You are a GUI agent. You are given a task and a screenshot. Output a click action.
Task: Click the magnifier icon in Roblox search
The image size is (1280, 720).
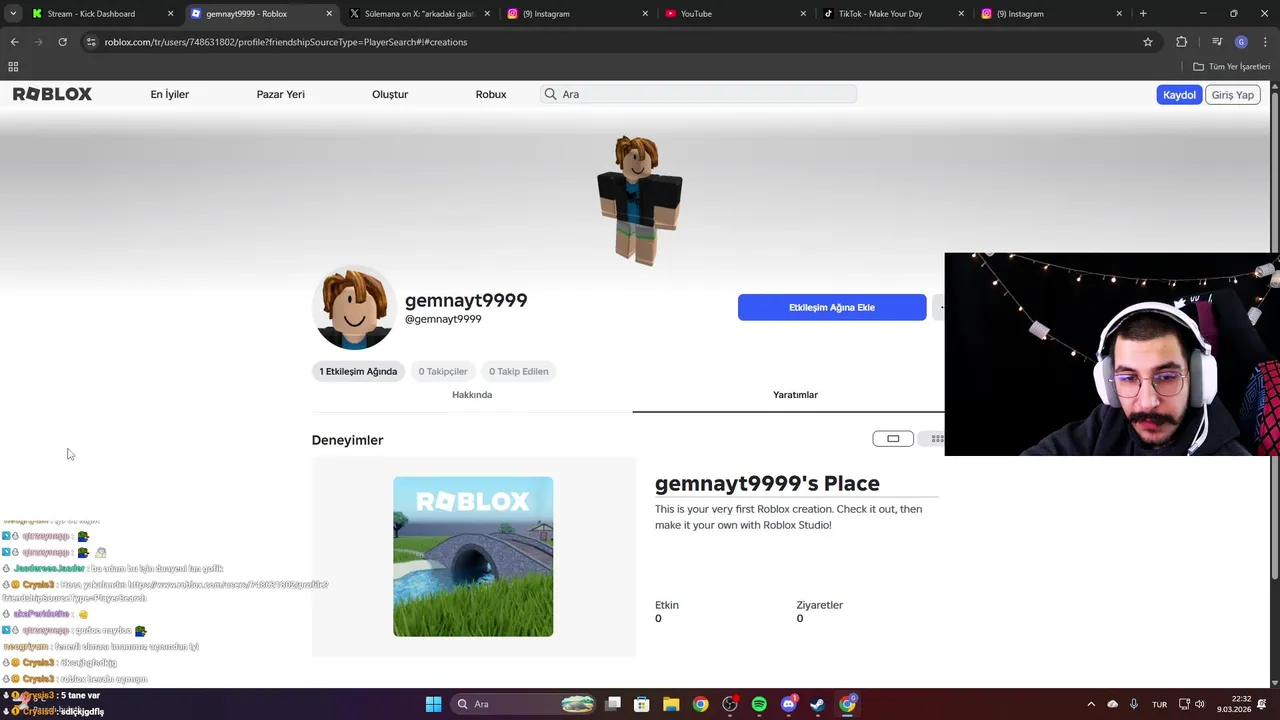pyautogui.click(x=550, y=94)
